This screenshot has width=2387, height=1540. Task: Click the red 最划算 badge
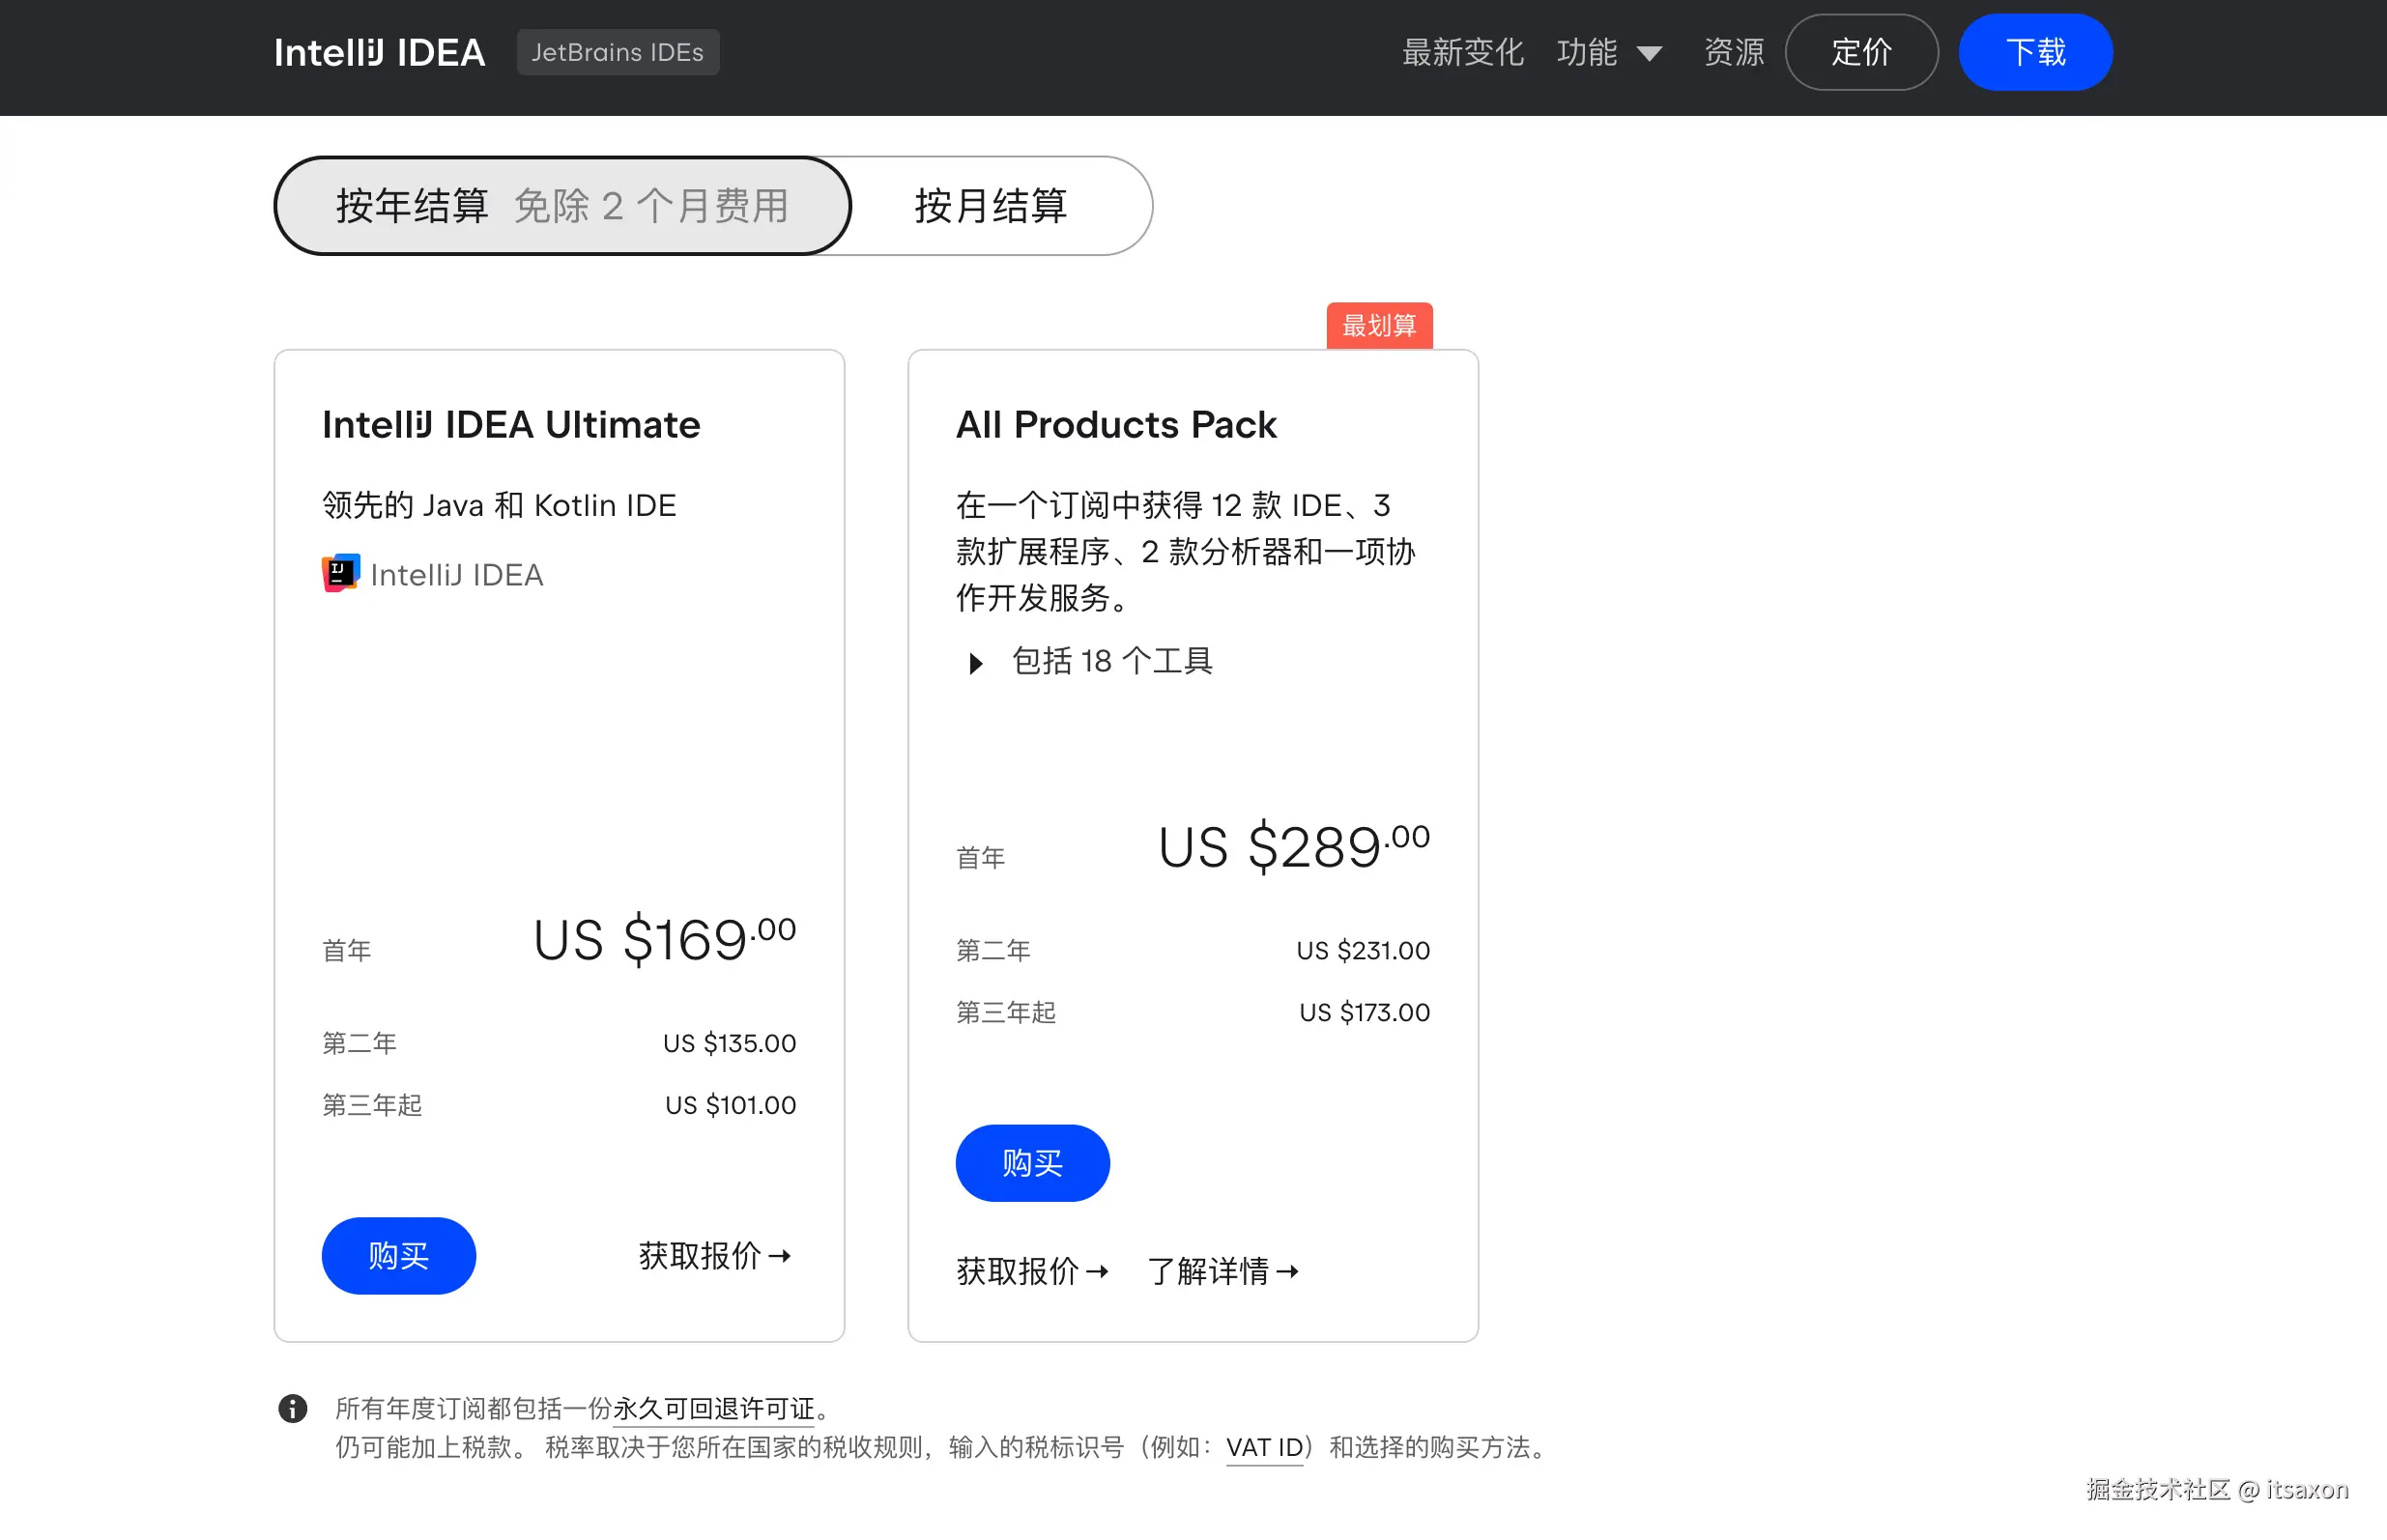click(x=1378, y=326)
